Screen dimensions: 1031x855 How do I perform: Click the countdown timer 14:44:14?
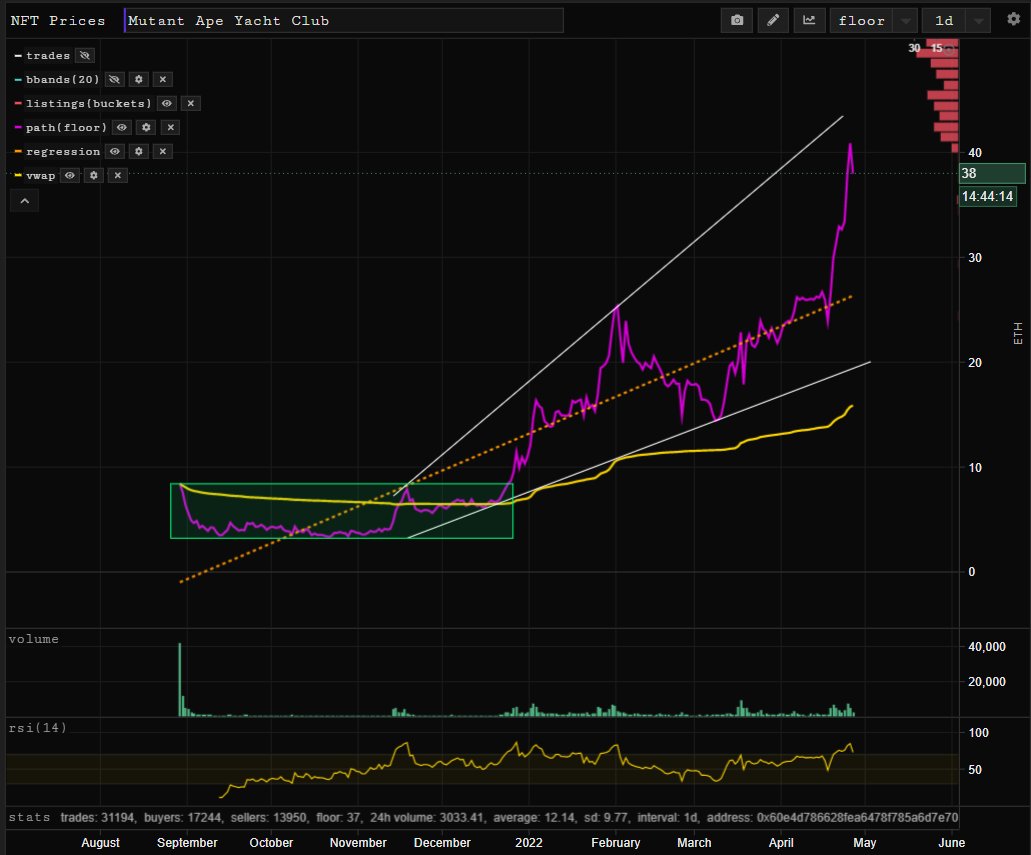tap(988, 196)
